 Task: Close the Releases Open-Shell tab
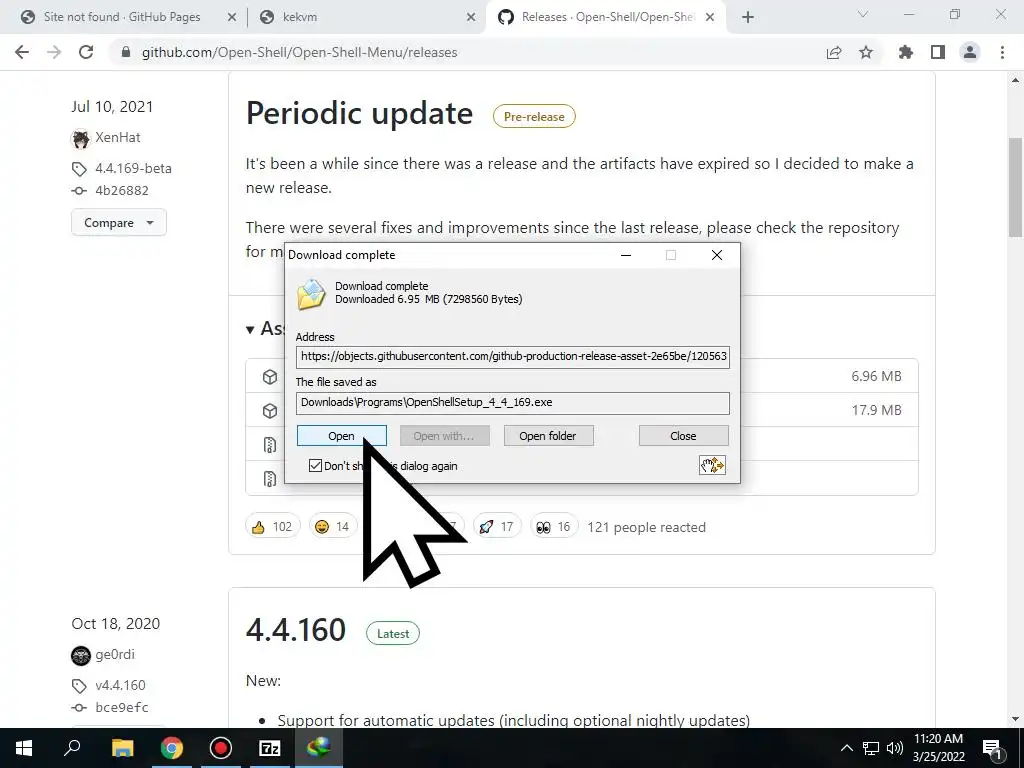click(711, 18)
